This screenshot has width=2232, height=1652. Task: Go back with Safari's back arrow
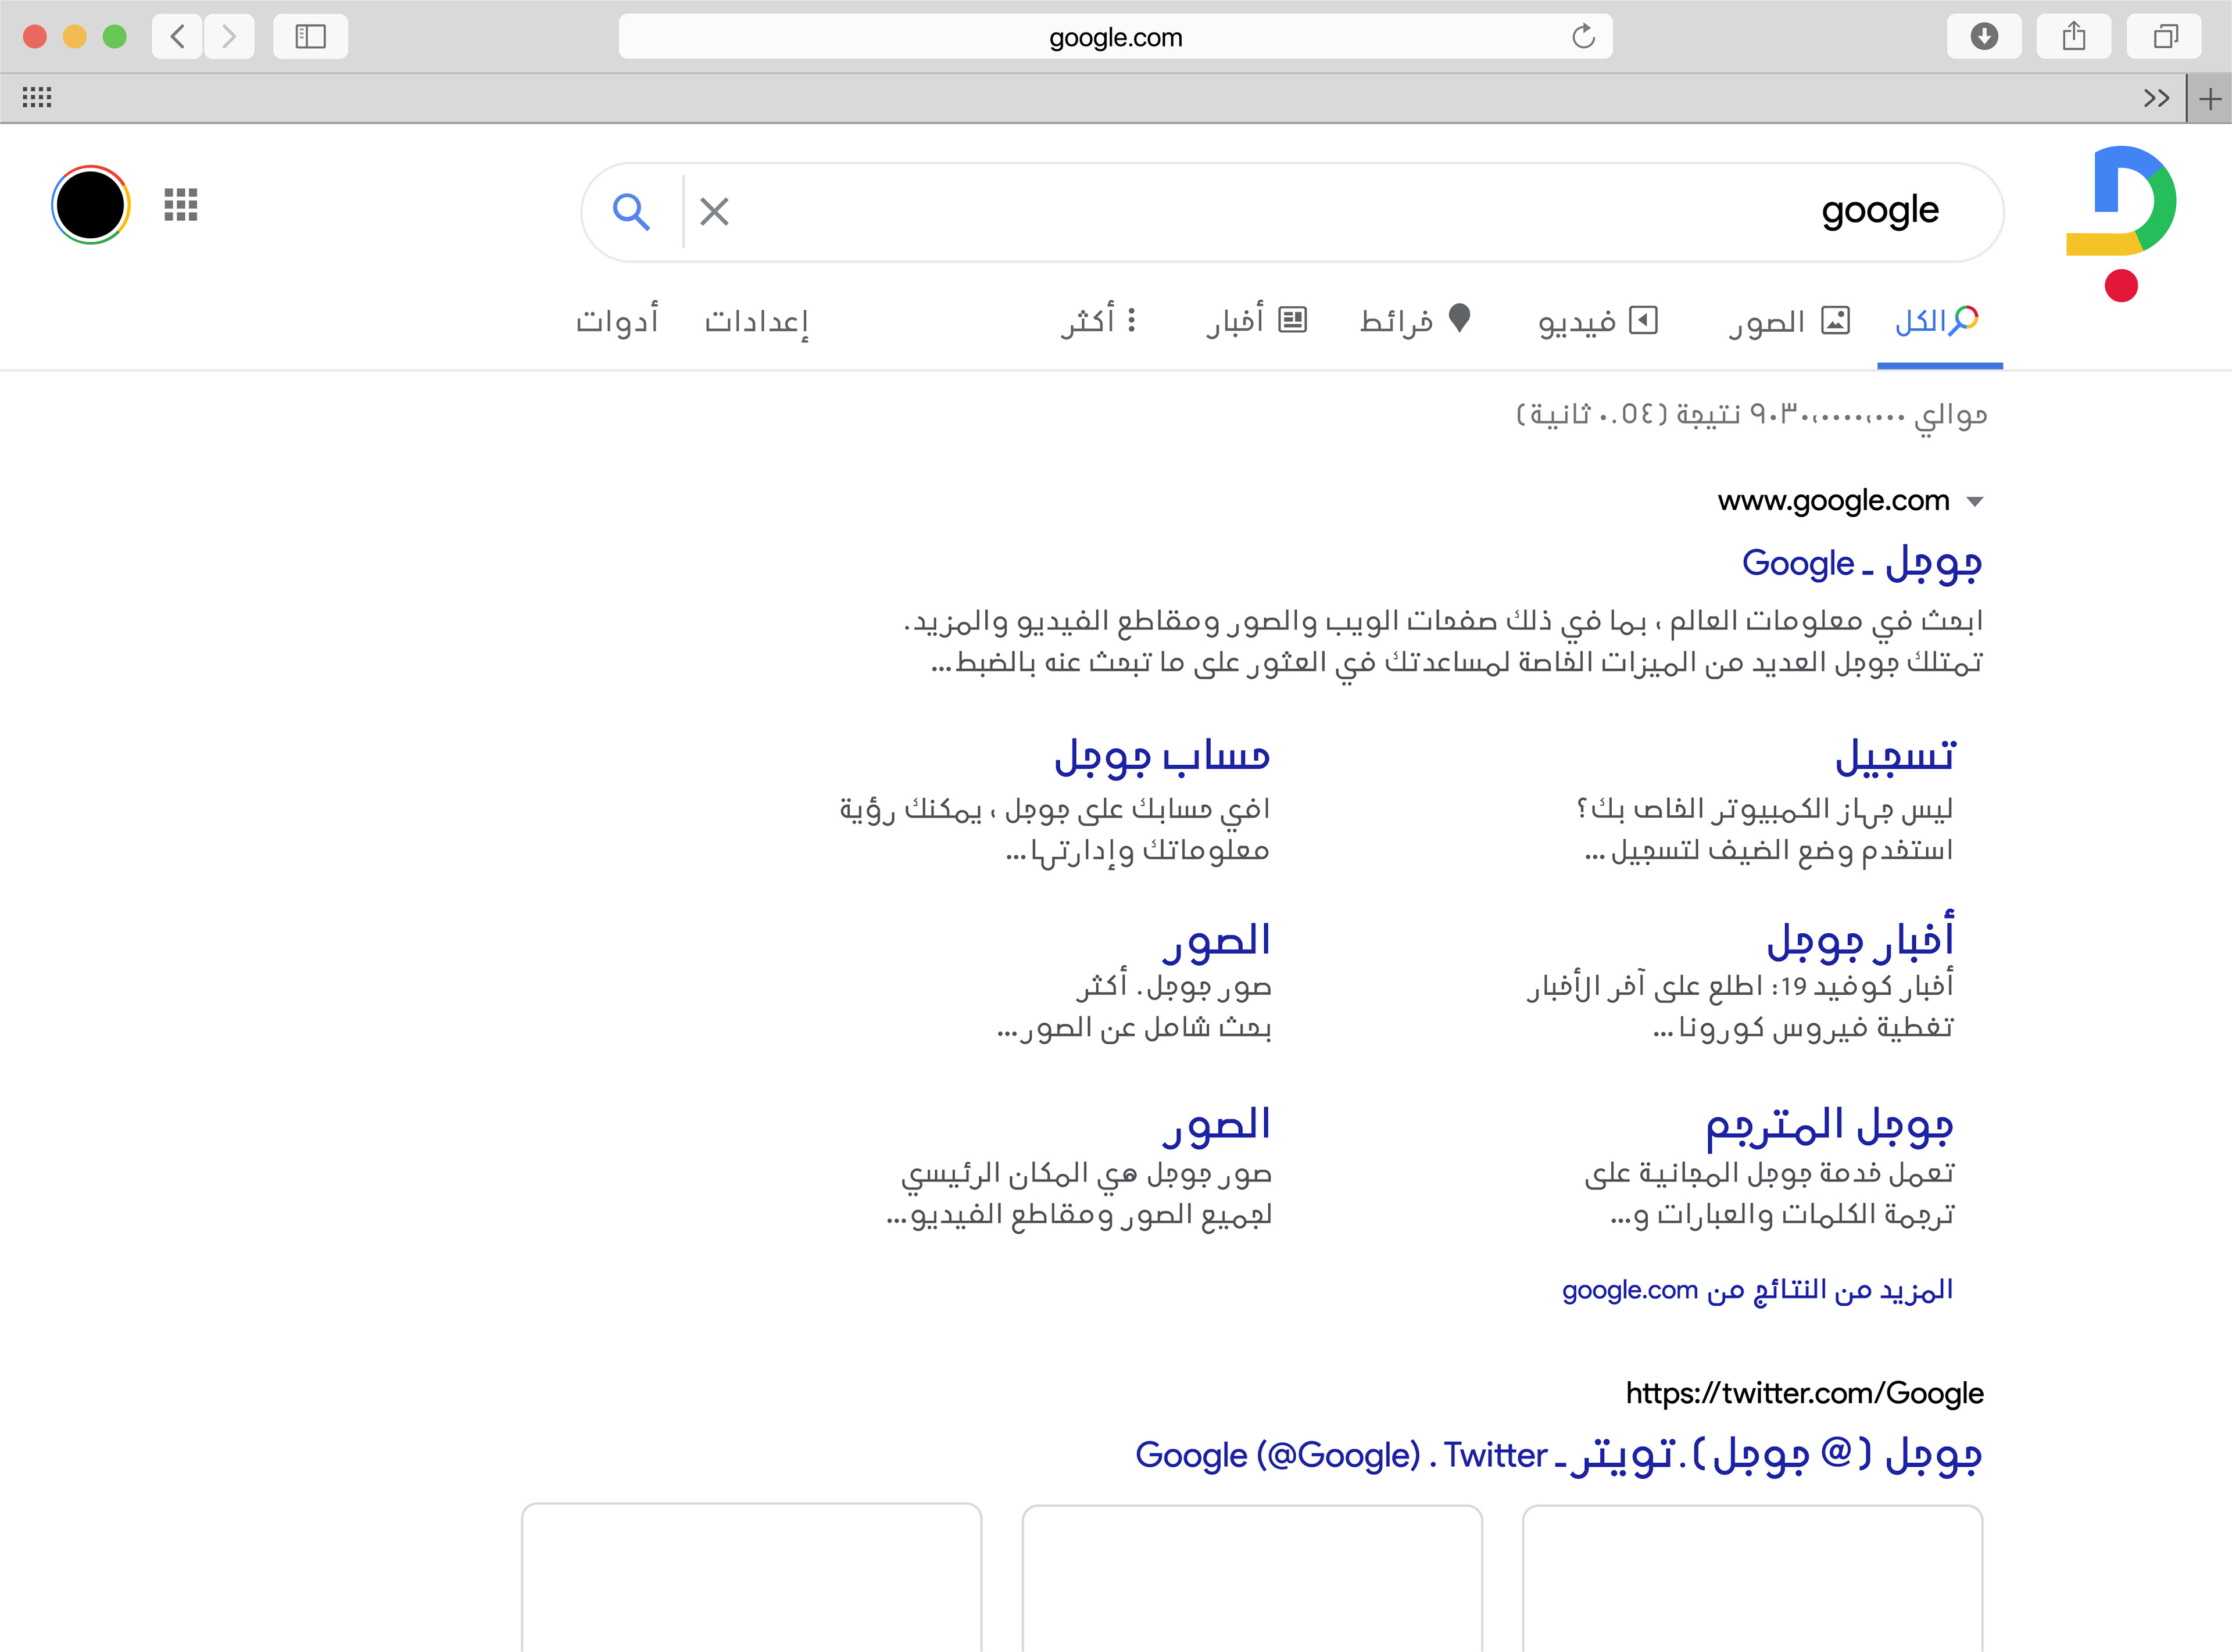pos(178,37)
